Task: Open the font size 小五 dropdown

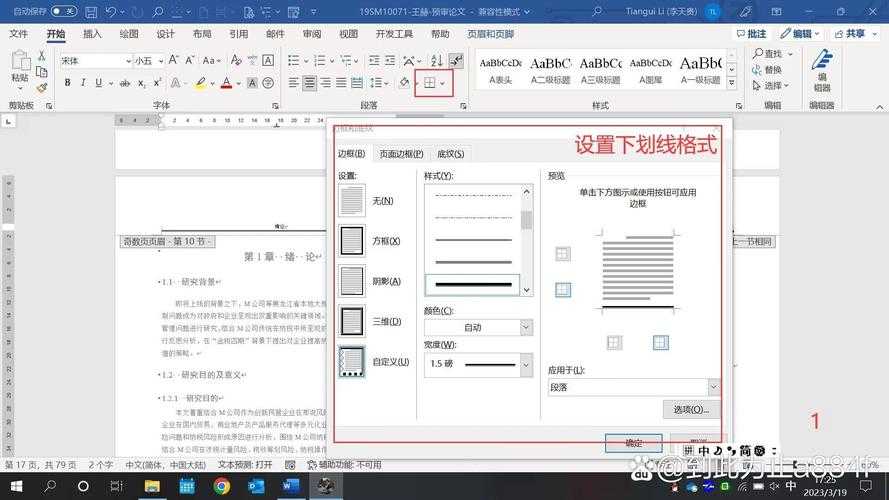Action: tap(161, 61)
